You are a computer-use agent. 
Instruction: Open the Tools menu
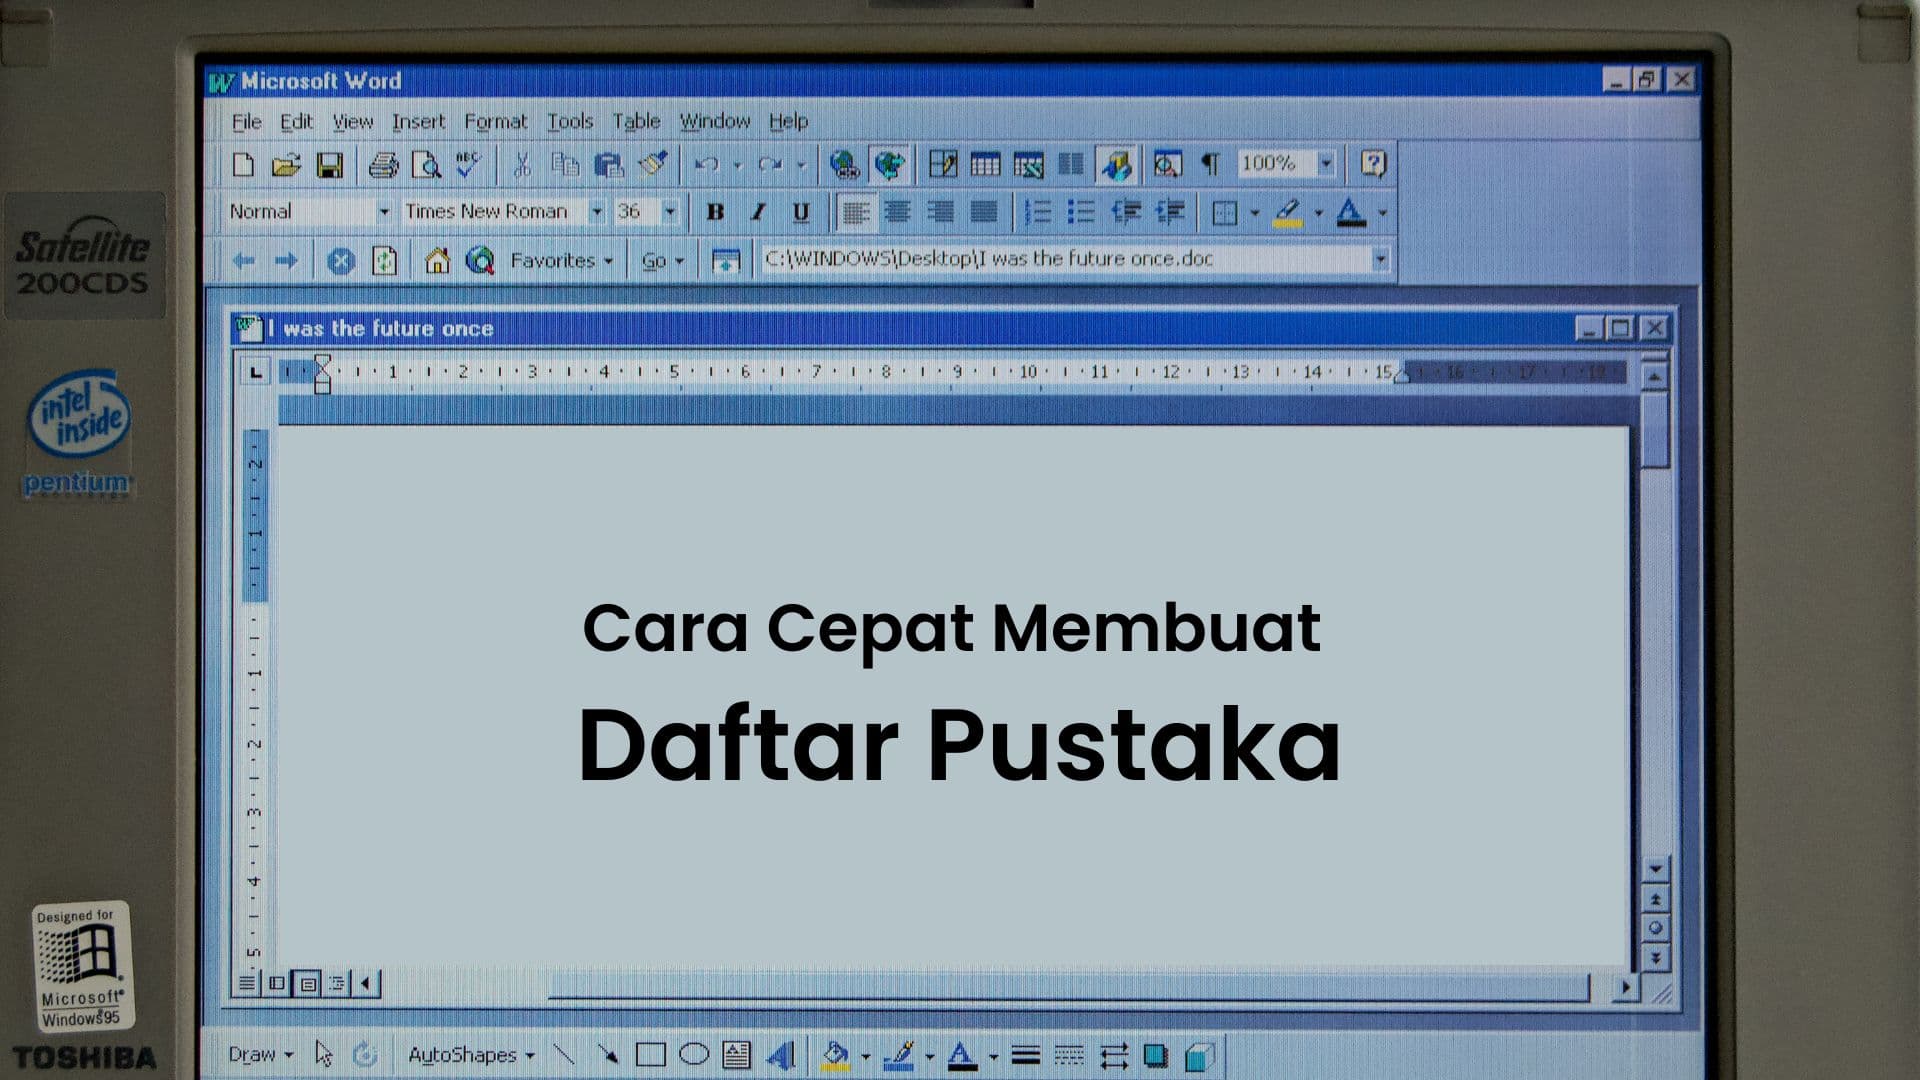coord(571,121)
